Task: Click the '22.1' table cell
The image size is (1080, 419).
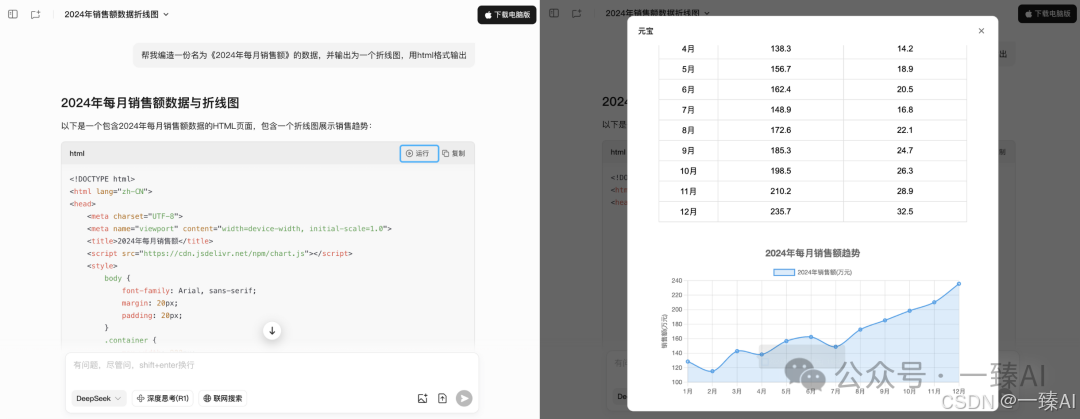Action: click(x=905, y=130)
